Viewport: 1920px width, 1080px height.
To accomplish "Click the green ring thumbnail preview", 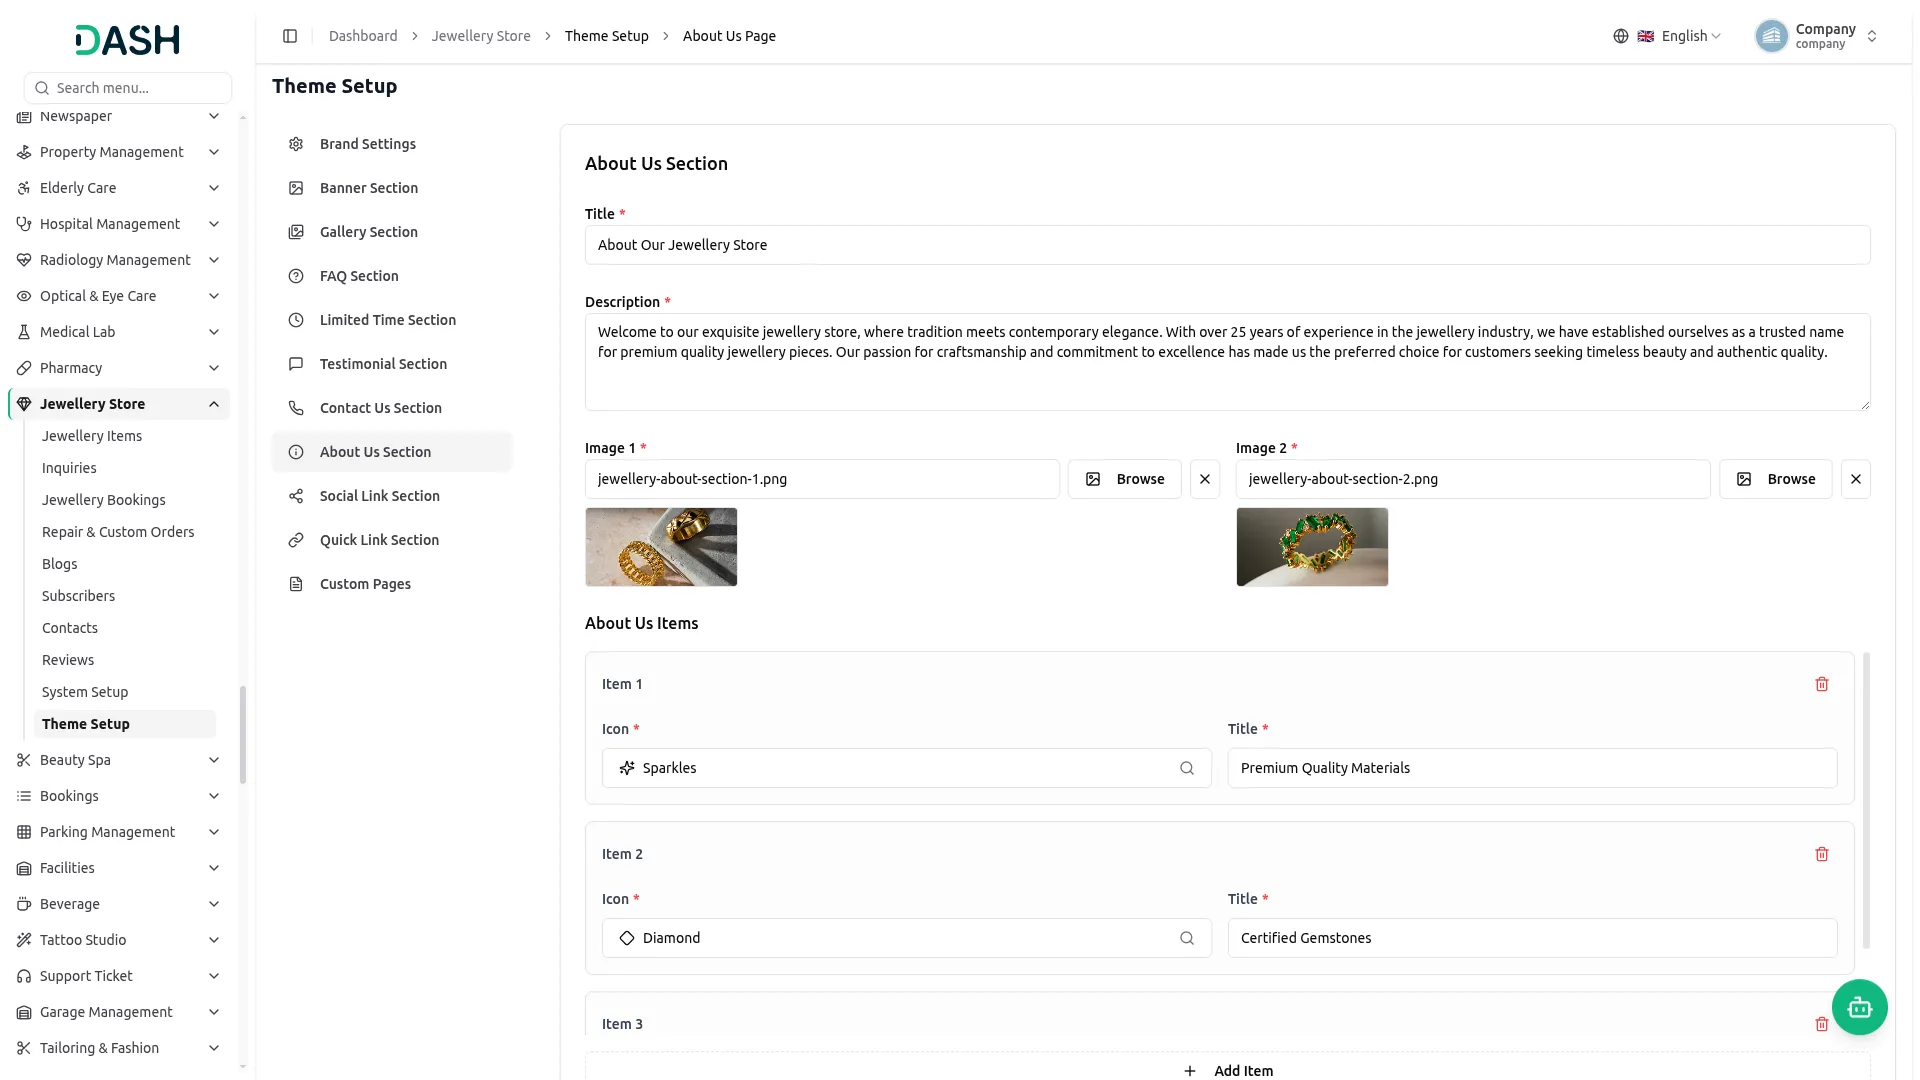I will tap(1312, 547).
